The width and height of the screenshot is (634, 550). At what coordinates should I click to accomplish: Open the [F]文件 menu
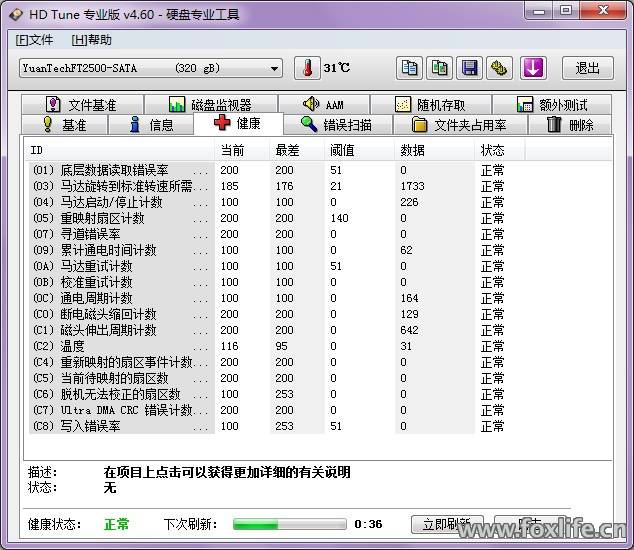34,40
